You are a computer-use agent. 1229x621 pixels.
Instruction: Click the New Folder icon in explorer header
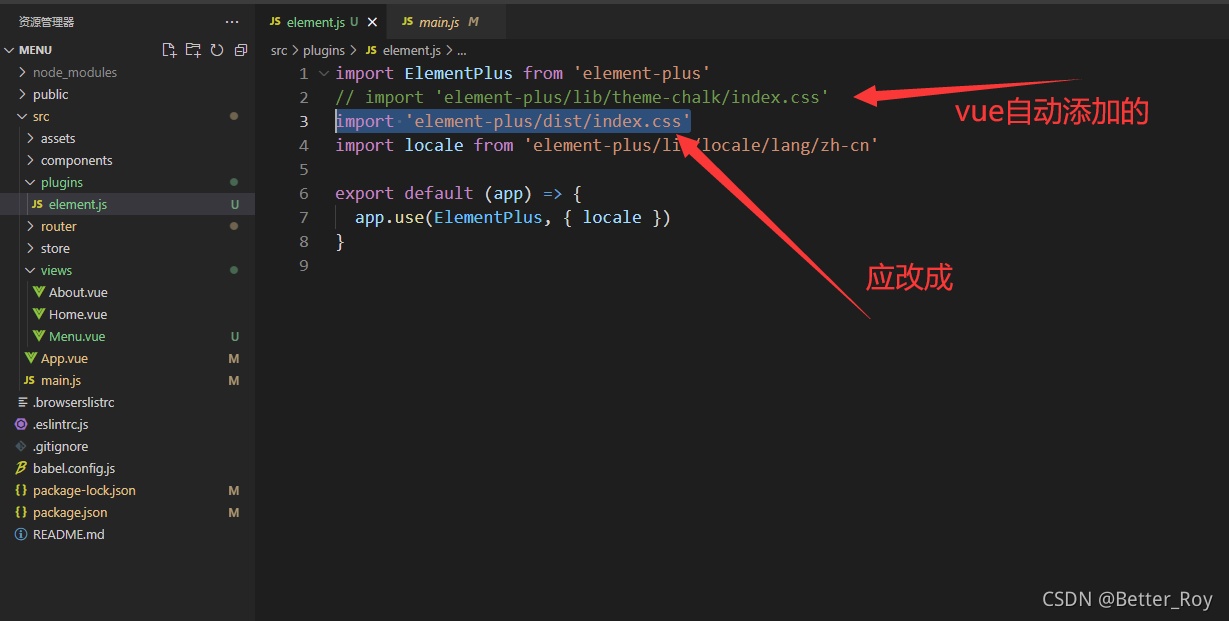[x=193, y=50]
